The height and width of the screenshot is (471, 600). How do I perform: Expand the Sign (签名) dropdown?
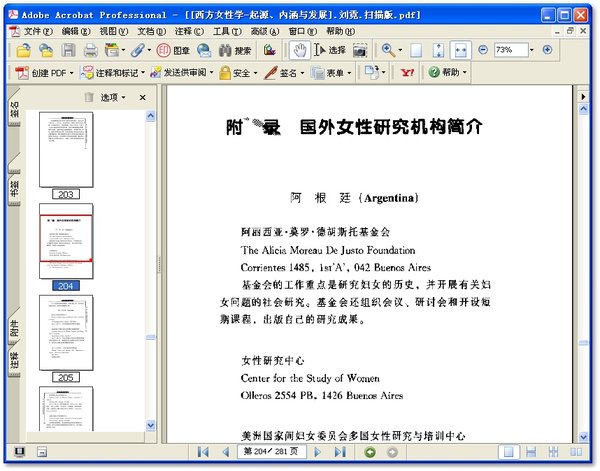click(x=302, y=73)
